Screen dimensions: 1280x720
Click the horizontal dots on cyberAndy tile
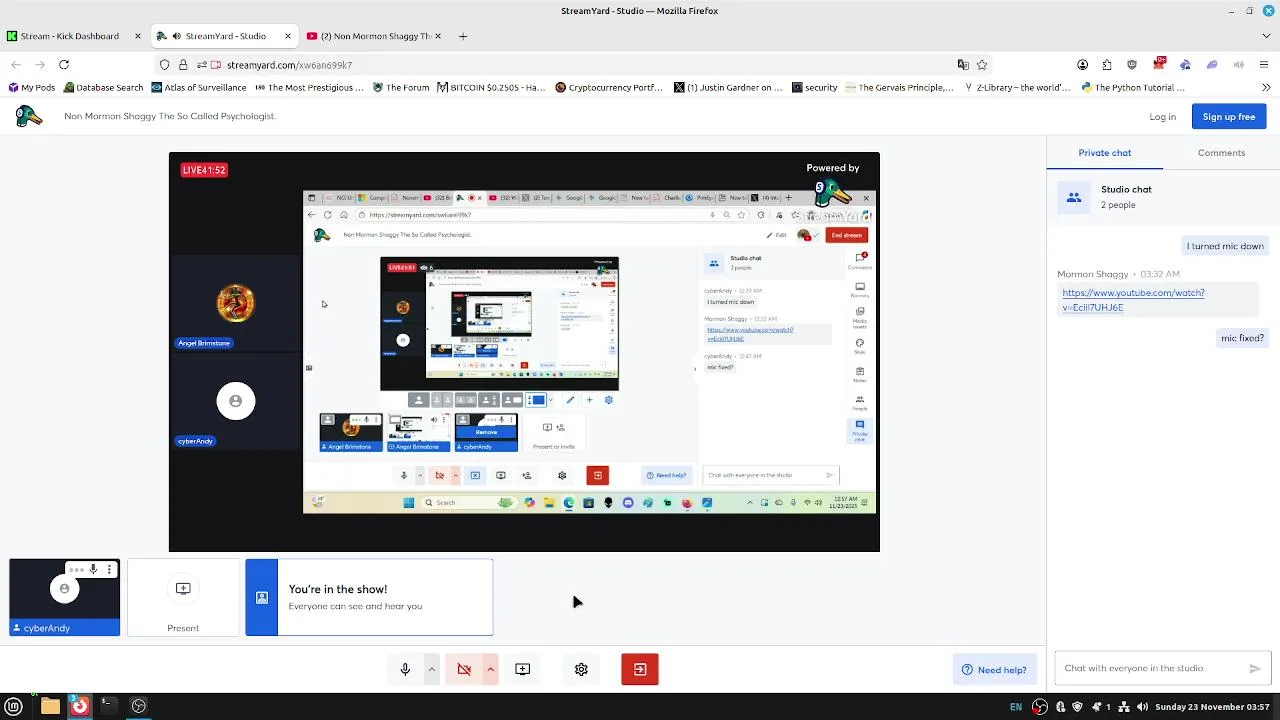[76, 570]
